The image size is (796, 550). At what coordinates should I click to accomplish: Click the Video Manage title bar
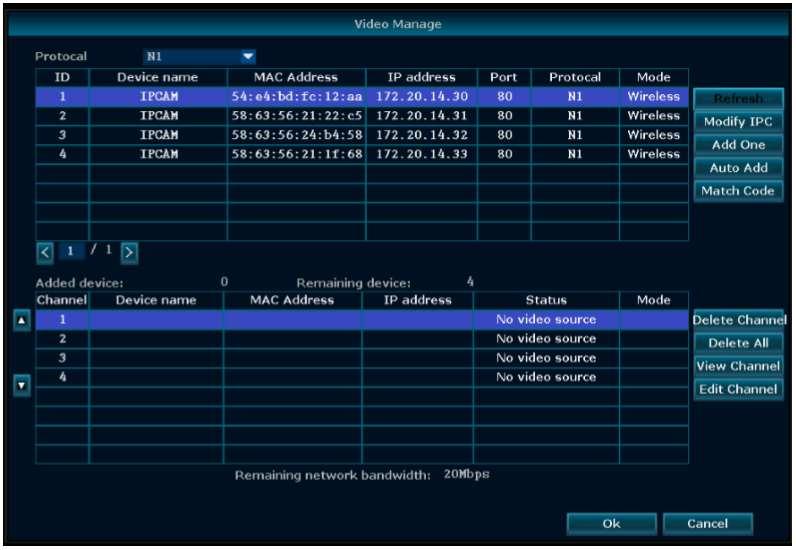coord(398,24)
